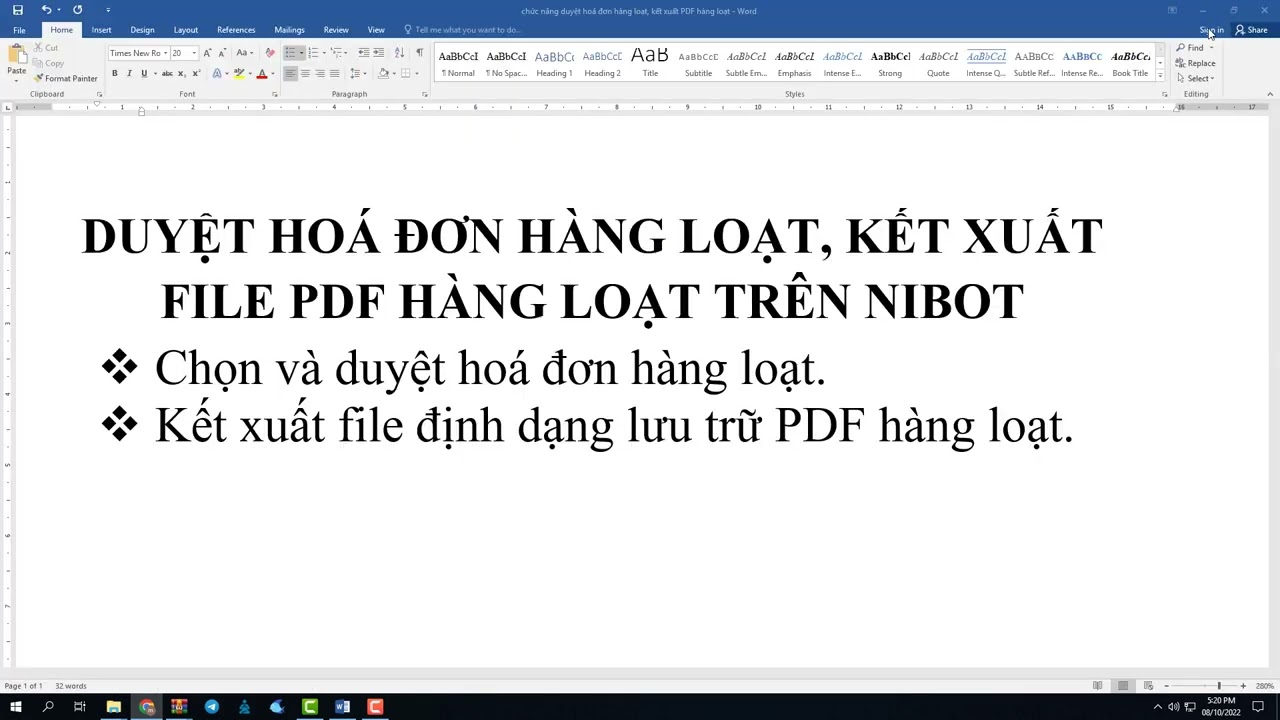Image resolution: width=1280 pixels, height=720 pixels.
Task: Toggle underline formatting
Action: tap(144, 73)
